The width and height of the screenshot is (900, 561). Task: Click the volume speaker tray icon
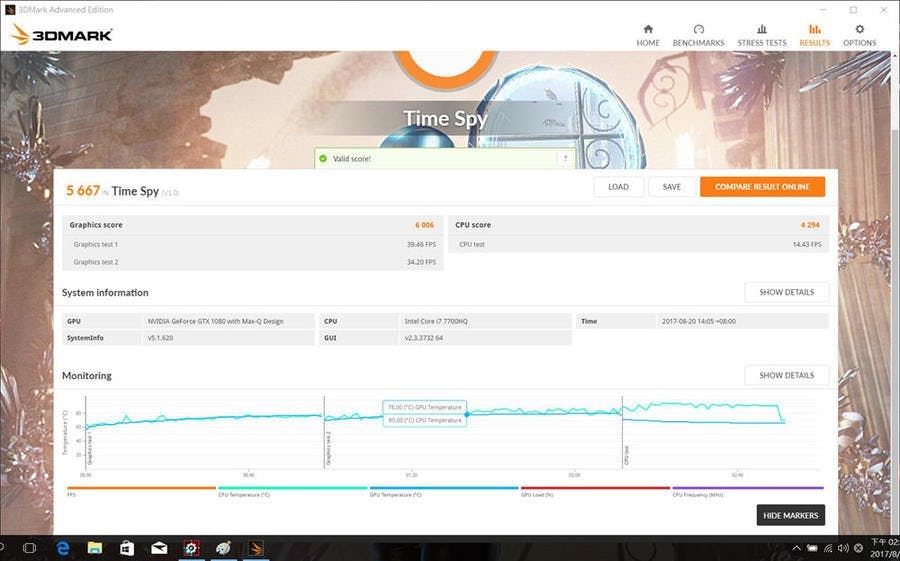coord(843,548)
